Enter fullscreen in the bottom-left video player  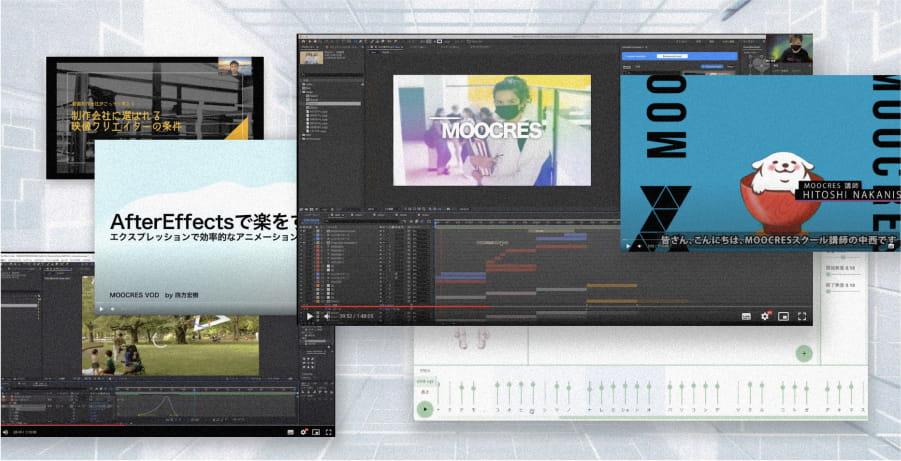tap(329, 432)
